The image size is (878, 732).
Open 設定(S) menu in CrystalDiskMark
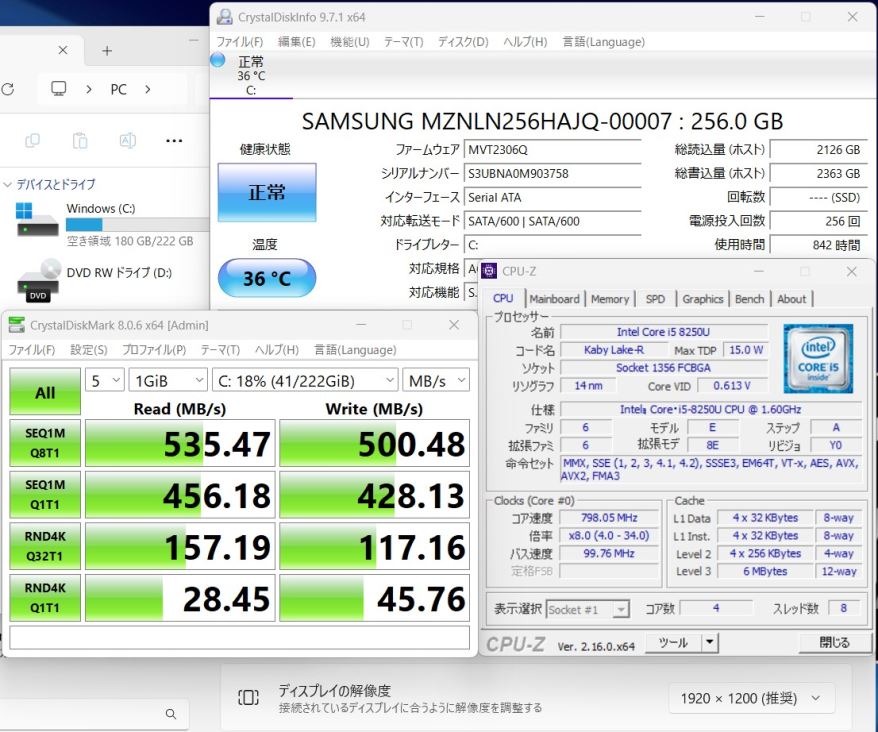point(88,350)
